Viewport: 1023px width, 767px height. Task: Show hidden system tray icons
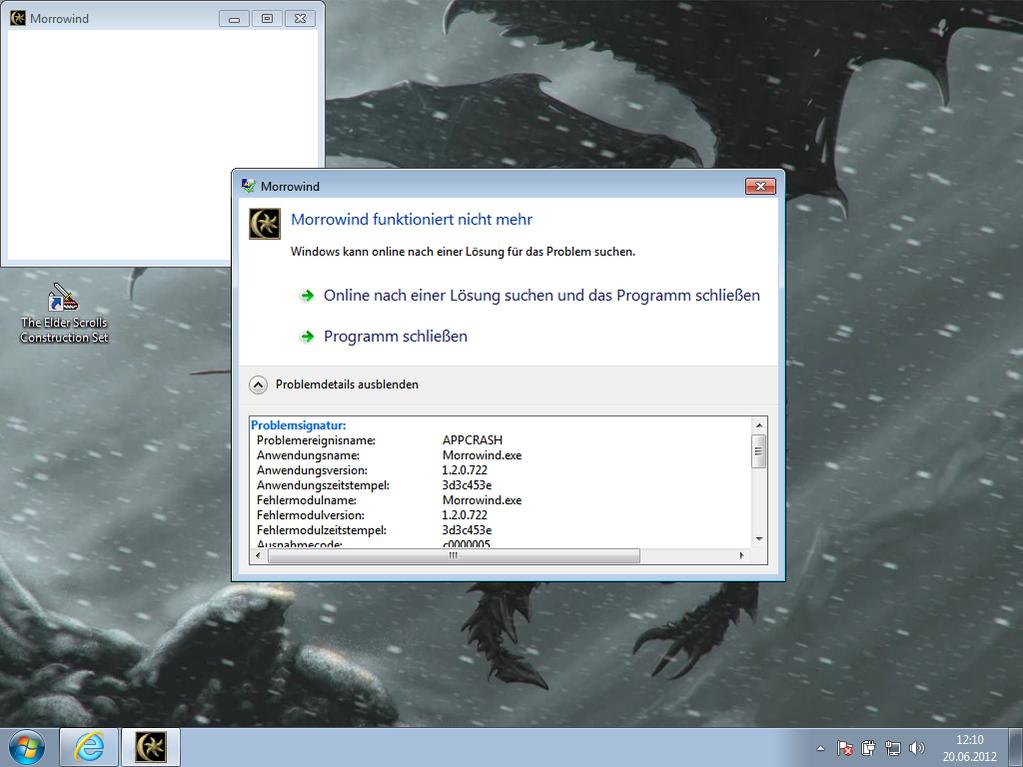(x=821, y=748)
